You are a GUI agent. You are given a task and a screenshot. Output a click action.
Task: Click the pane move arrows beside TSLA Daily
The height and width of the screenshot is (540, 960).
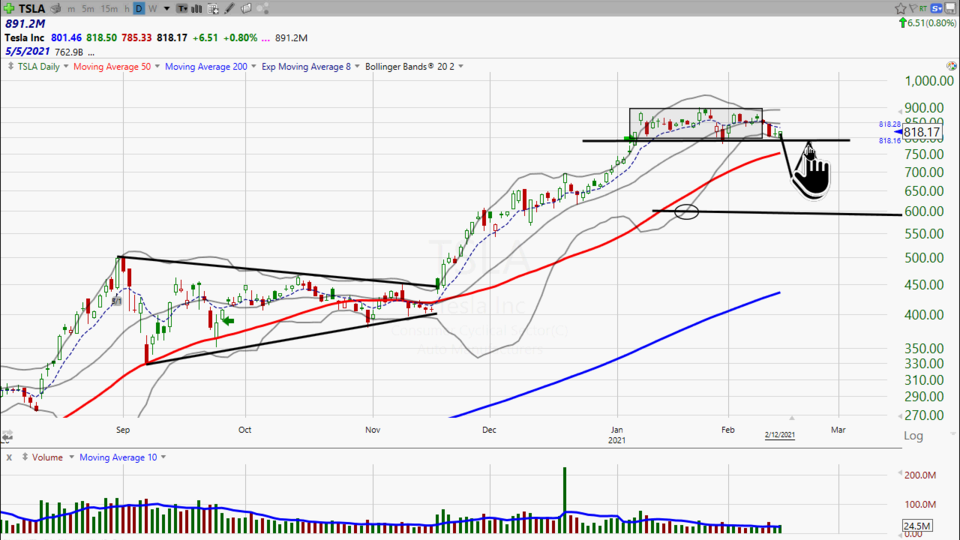point(10,66)
